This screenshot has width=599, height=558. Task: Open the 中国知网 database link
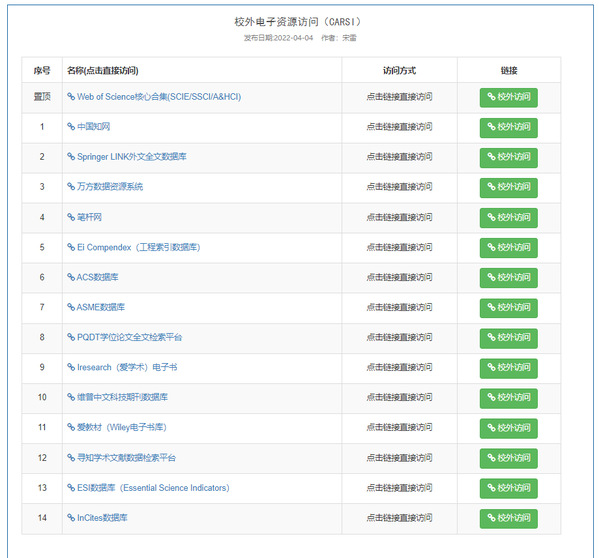click(89, 126)
